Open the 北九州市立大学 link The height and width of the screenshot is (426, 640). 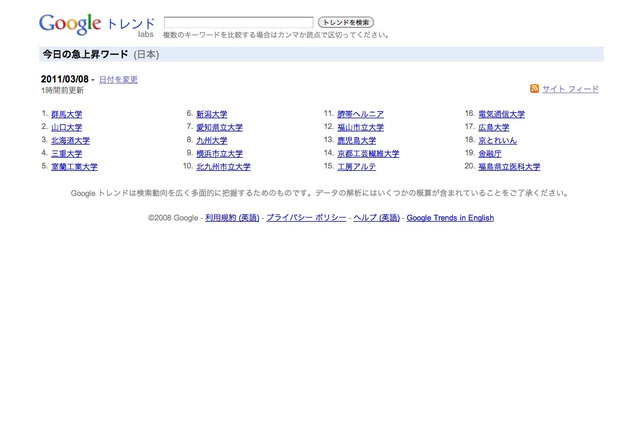point(223,167)
